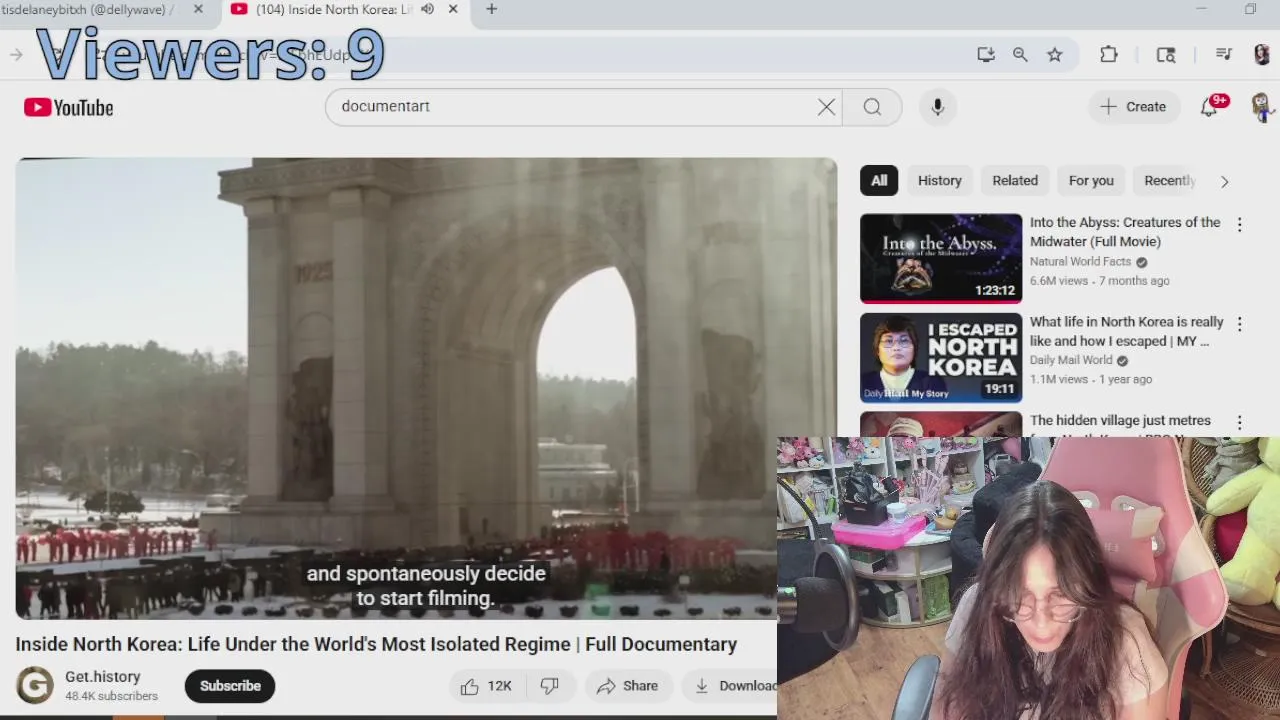Open Into the Abyss video thumbnail

[941, 258]
